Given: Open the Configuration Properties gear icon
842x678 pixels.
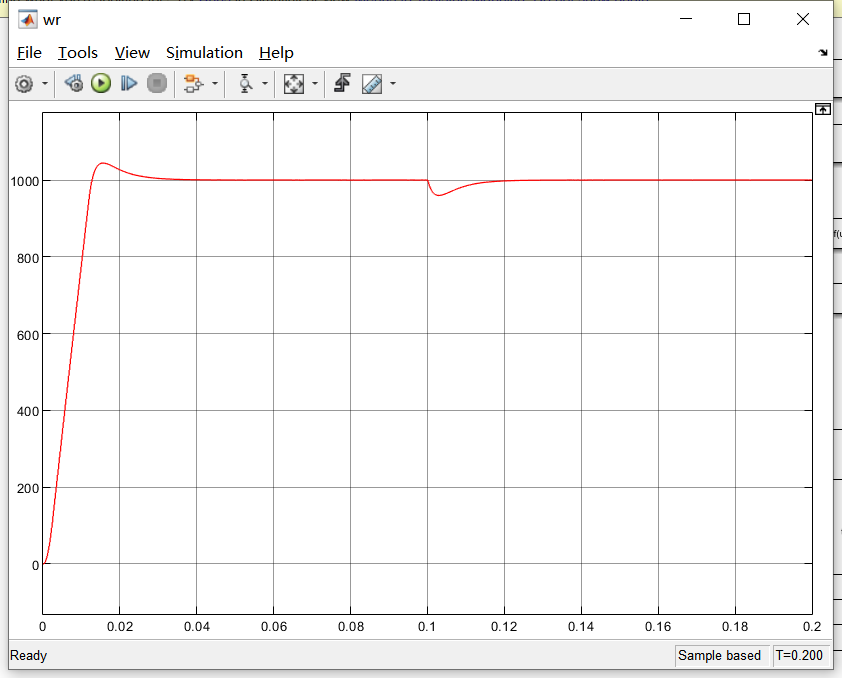Looking at the screenshot, I should 22,84.
